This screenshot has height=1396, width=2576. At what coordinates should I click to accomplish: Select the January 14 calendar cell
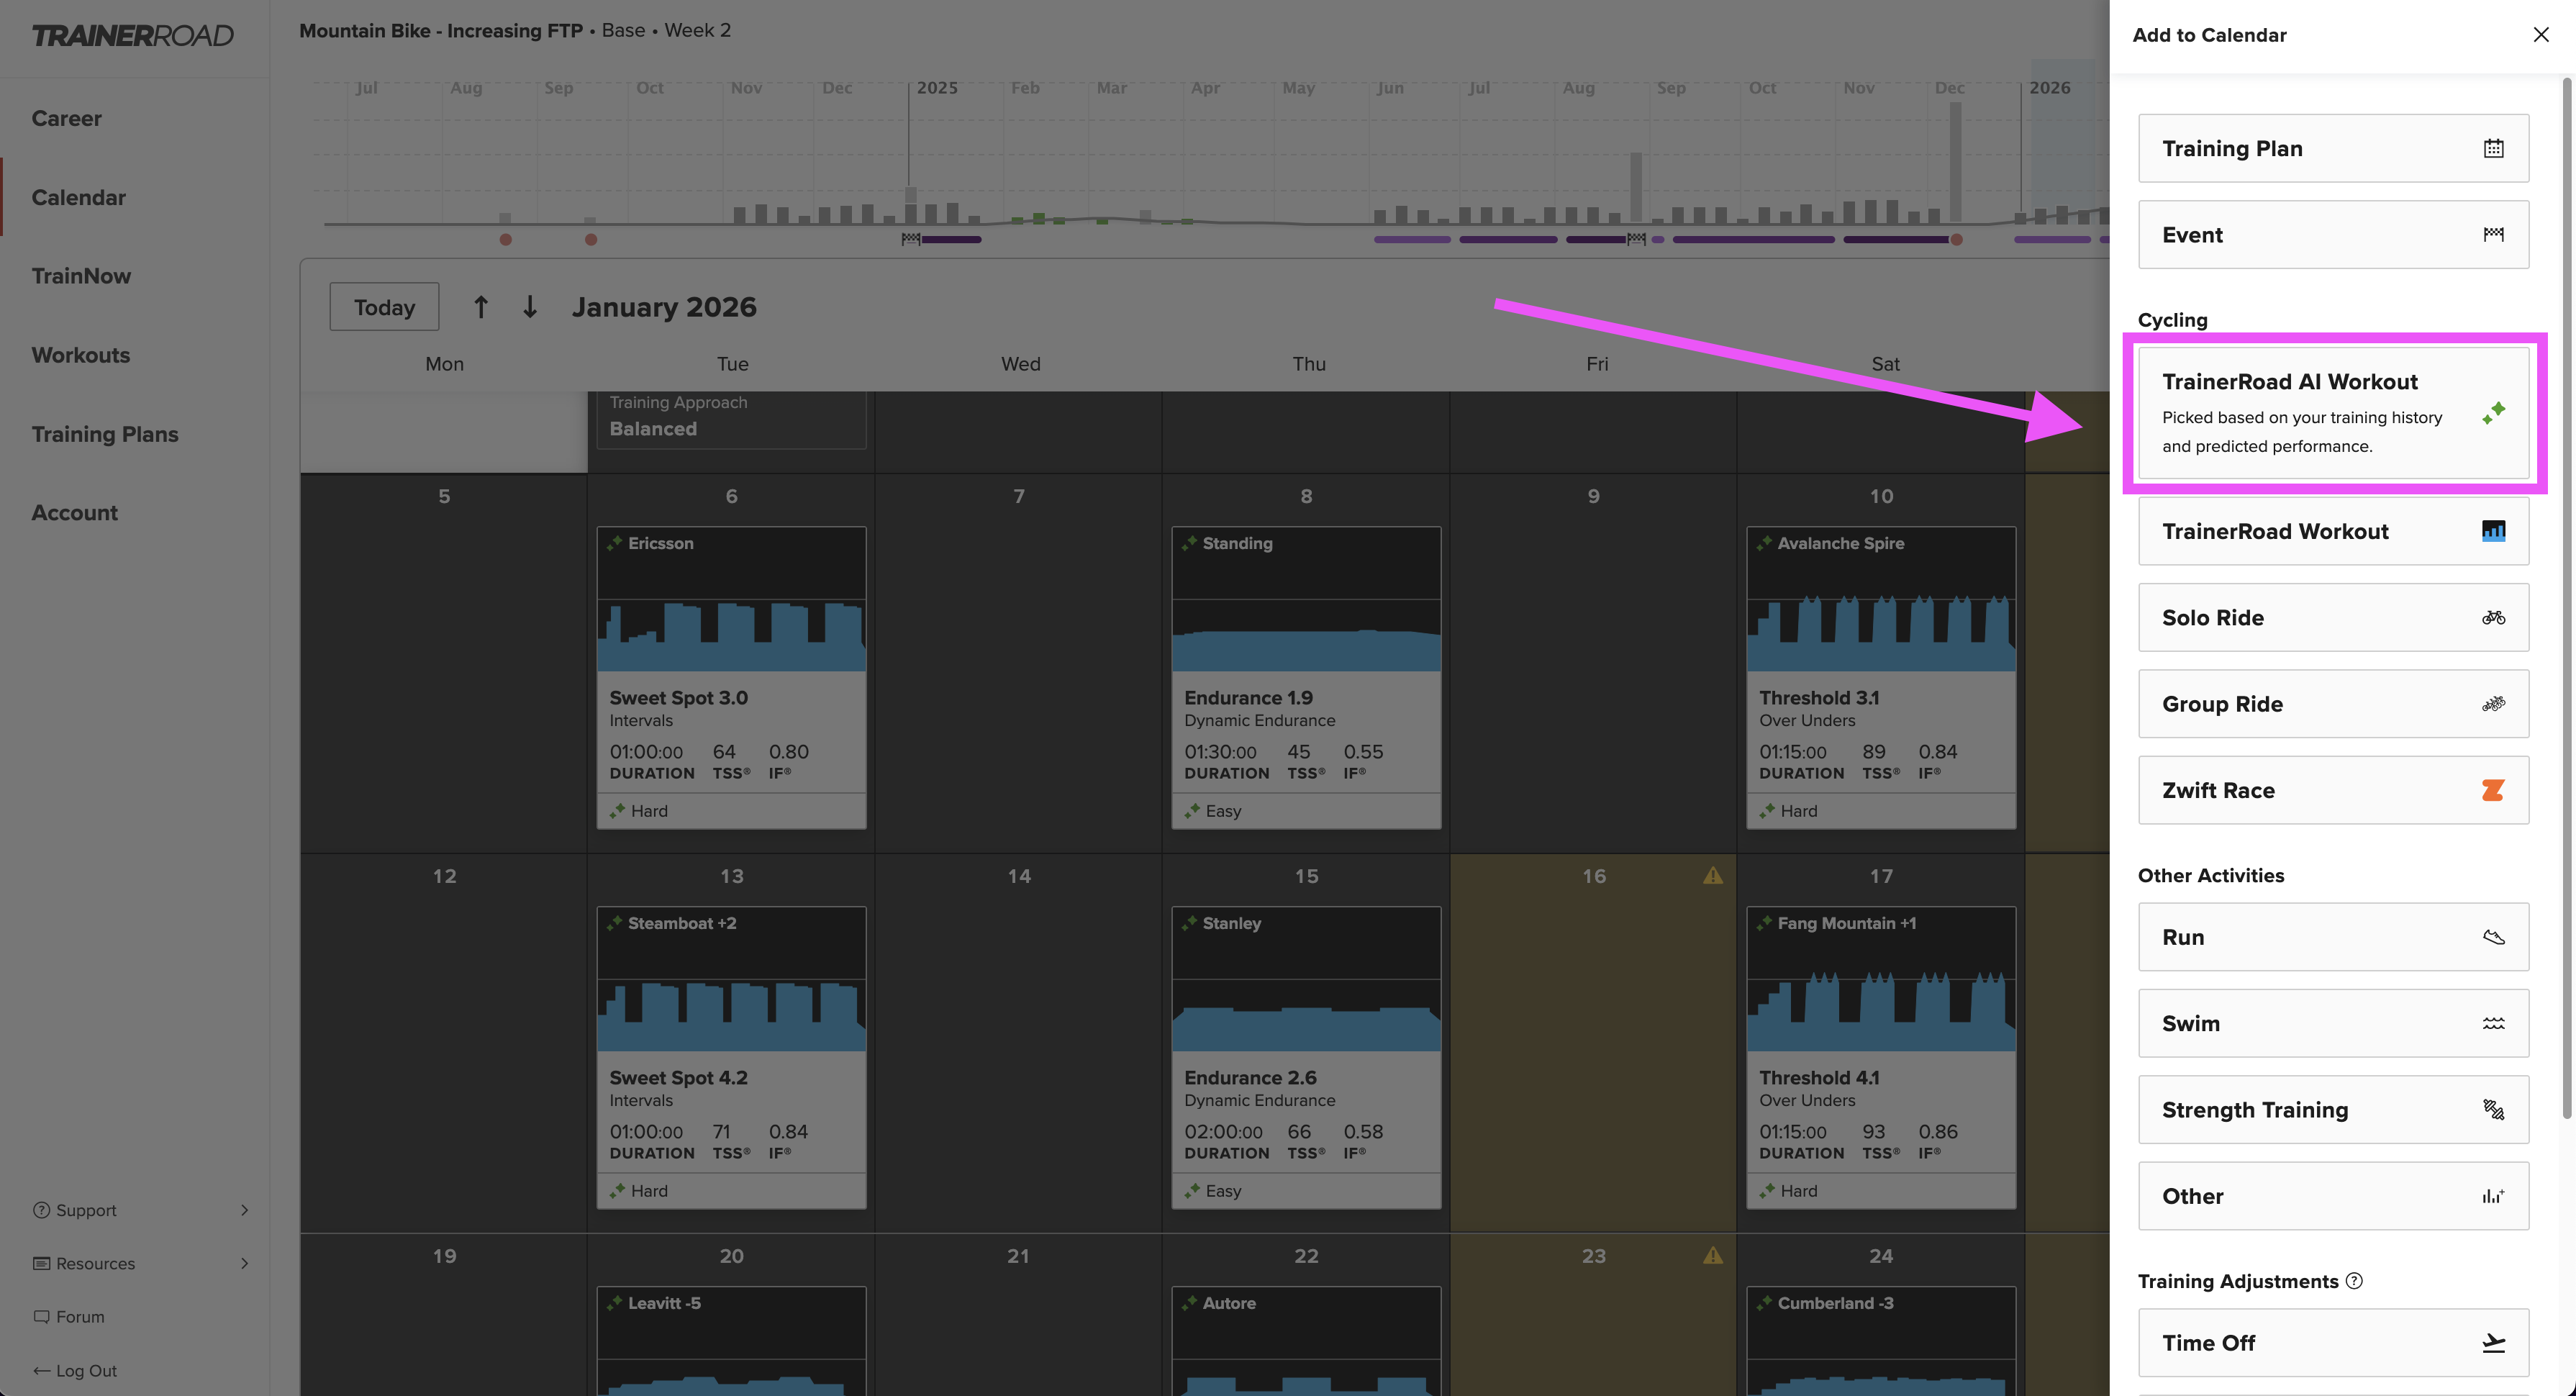(x=1018, y=1043)
